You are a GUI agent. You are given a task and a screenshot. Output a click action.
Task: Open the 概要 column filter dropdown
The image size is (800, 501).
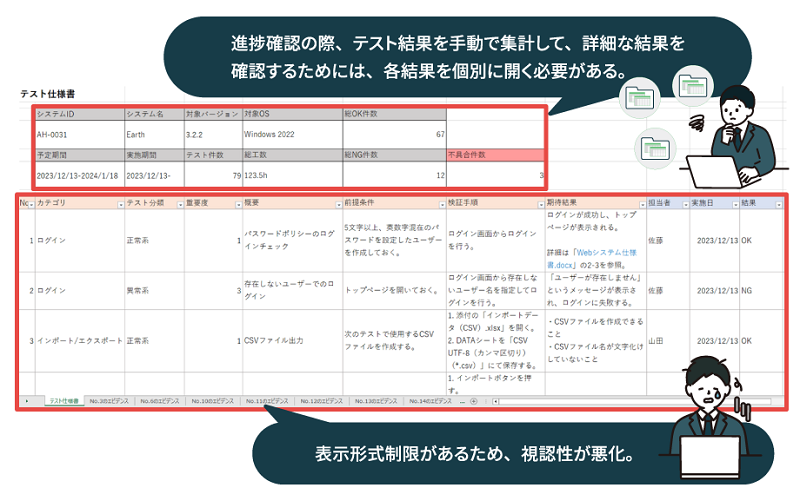(x=339, y=205)
